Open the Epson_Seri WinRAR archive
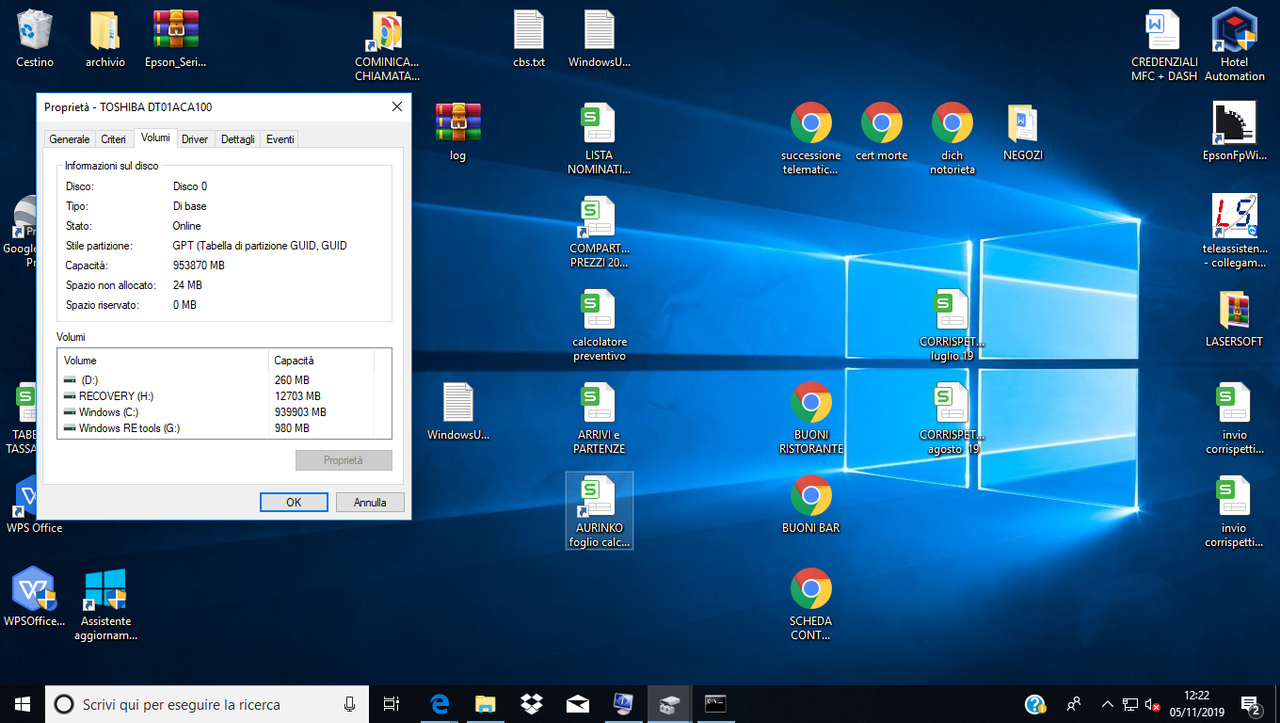The height and width of the screenshot is (723, 1280). point(175,30)
